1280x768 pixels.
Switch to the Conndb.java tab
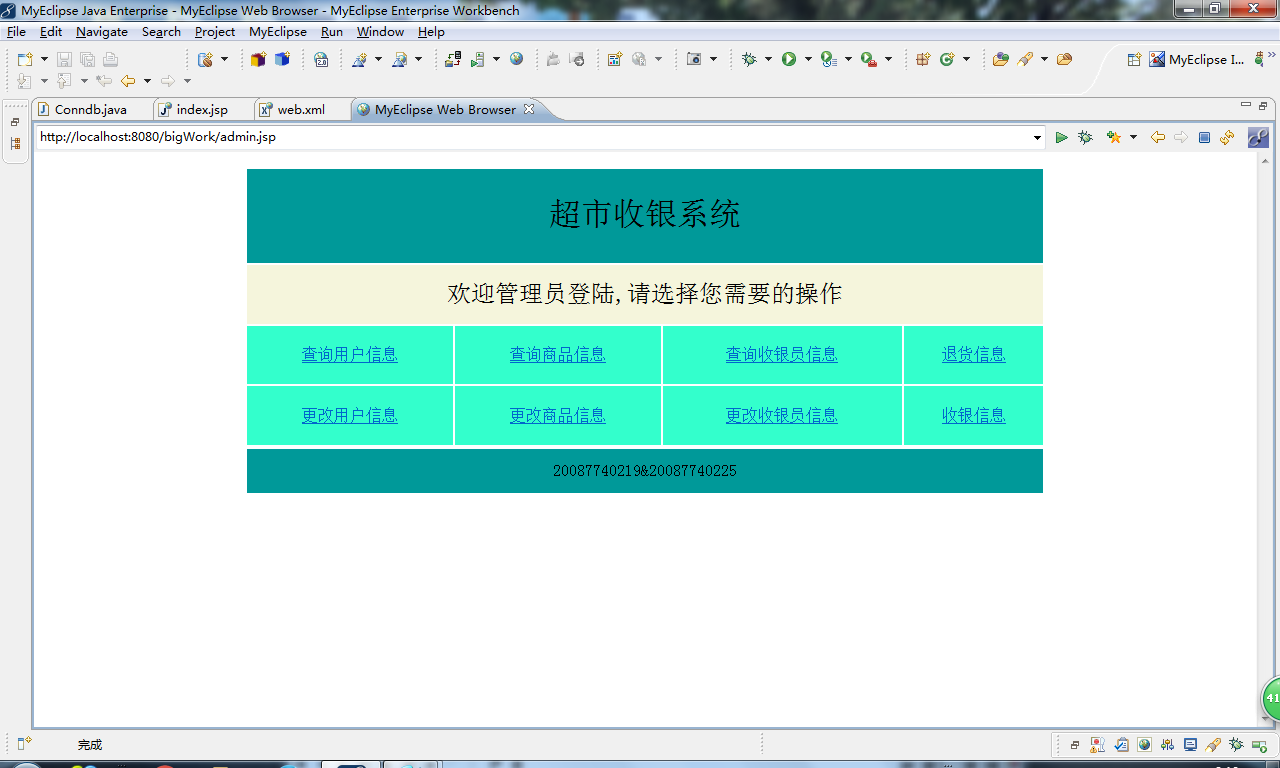coord(91,110)
